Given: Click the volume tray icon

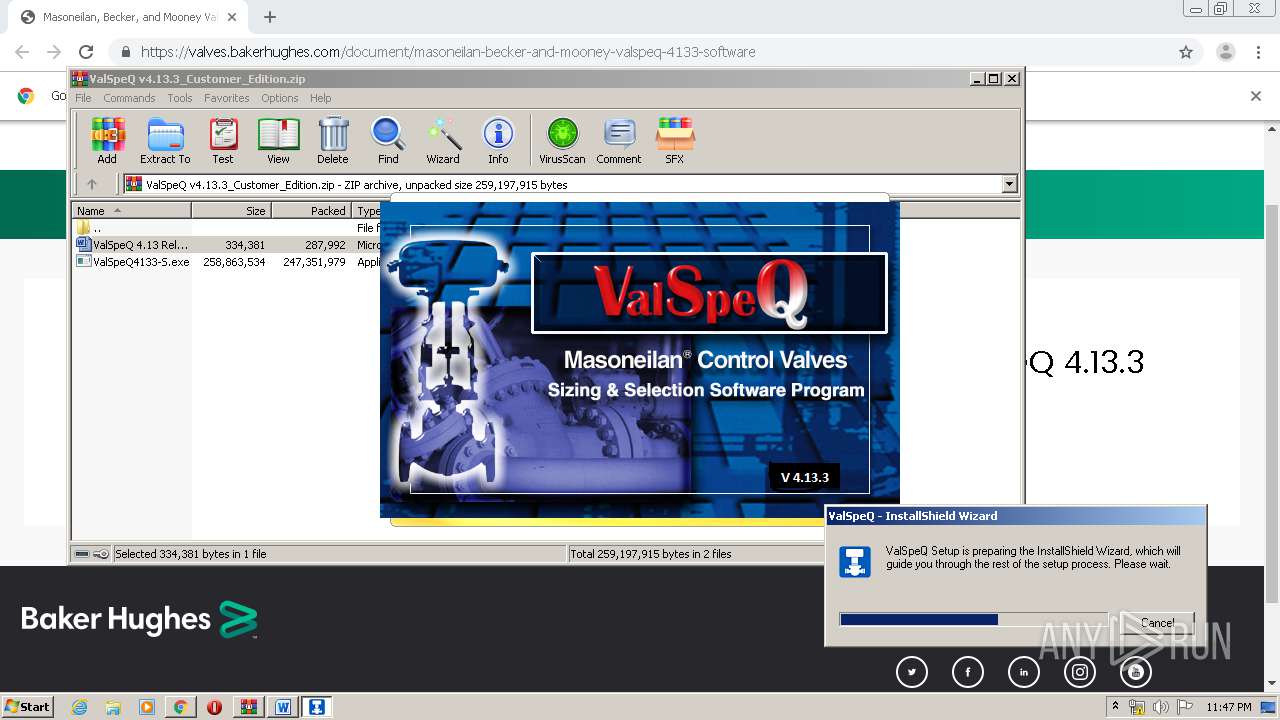Looking at the screenshot, I should coord(1160,707).
